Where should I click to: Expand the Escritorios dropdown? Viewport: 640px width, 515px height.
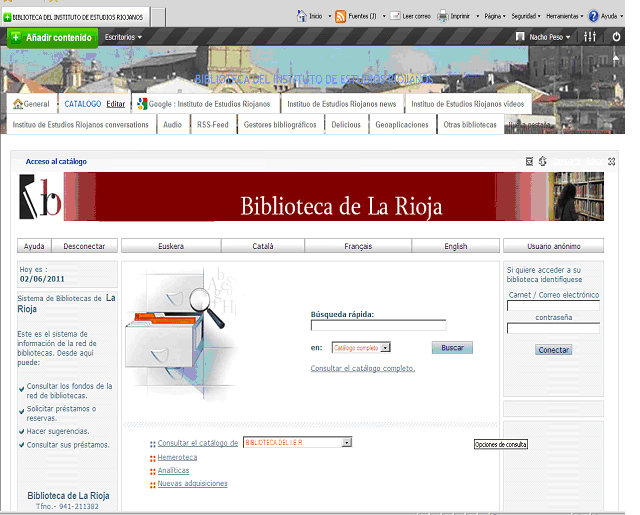click(123, 37)
